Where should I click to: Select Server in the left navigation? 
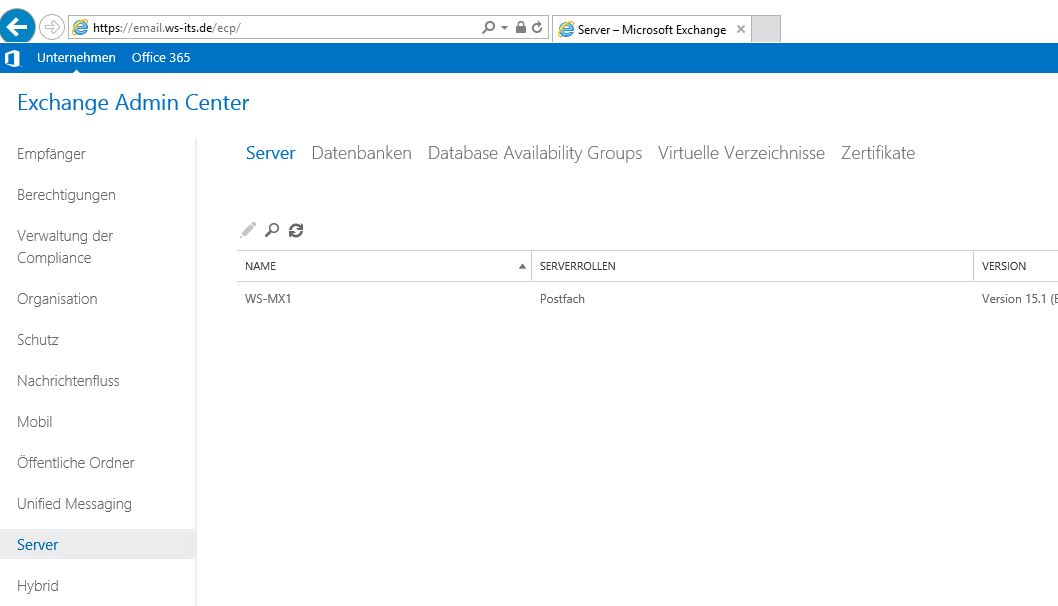pyautogui.click(x=98, y=545)
